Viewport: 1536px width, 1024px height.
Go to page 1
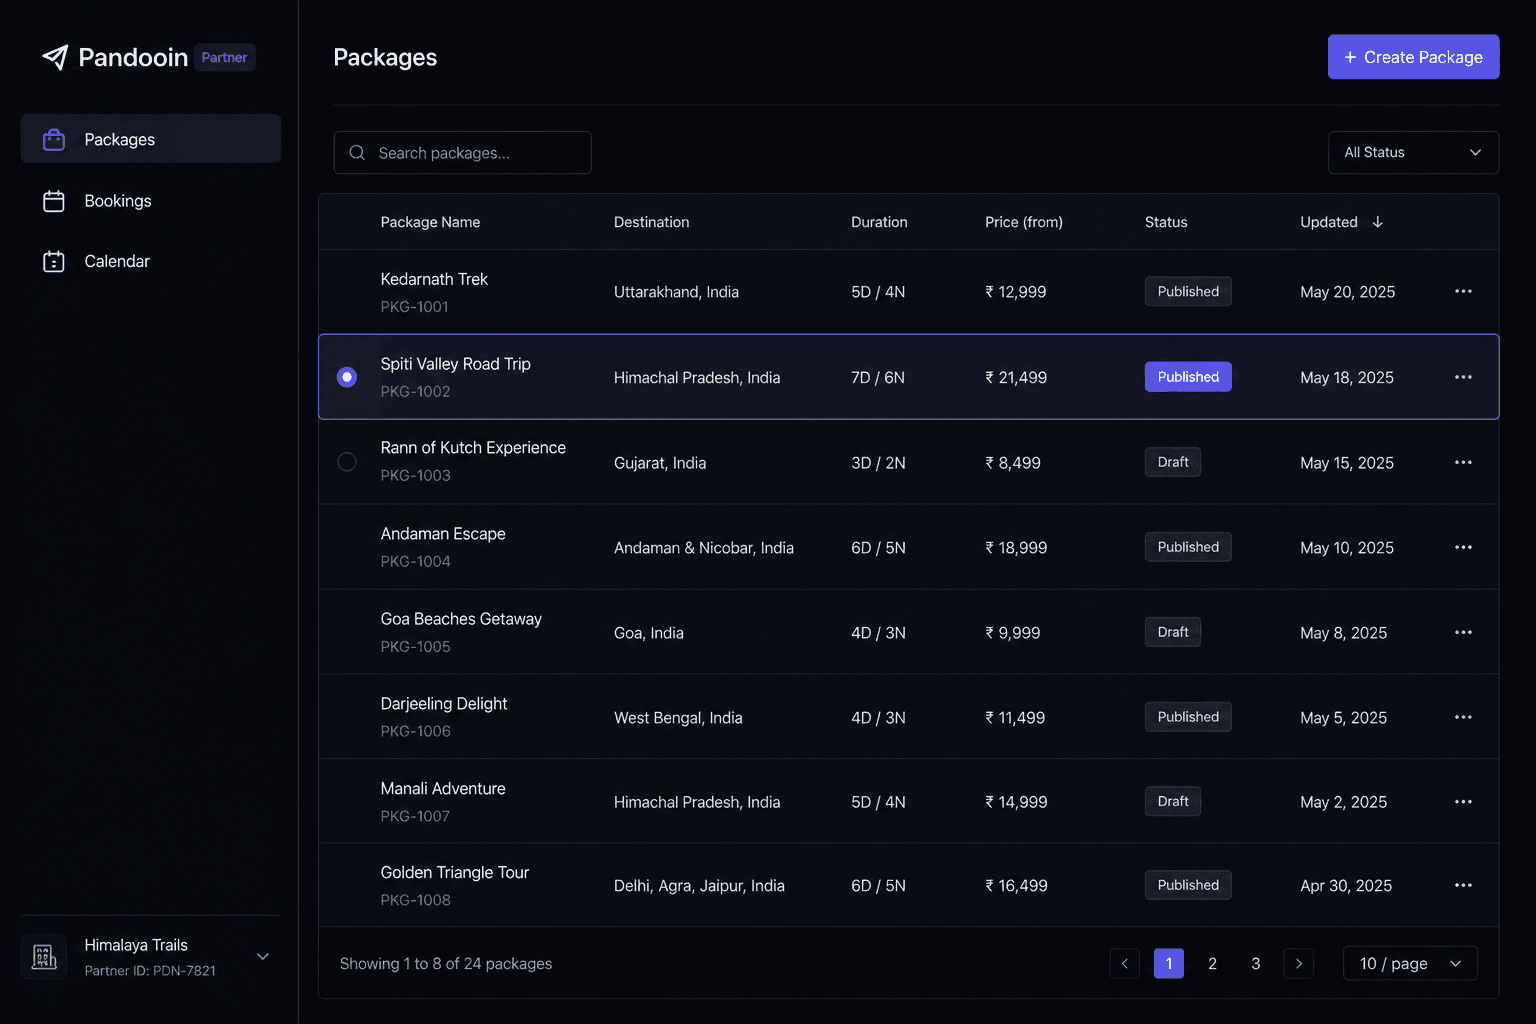[x=1169, y=963]
